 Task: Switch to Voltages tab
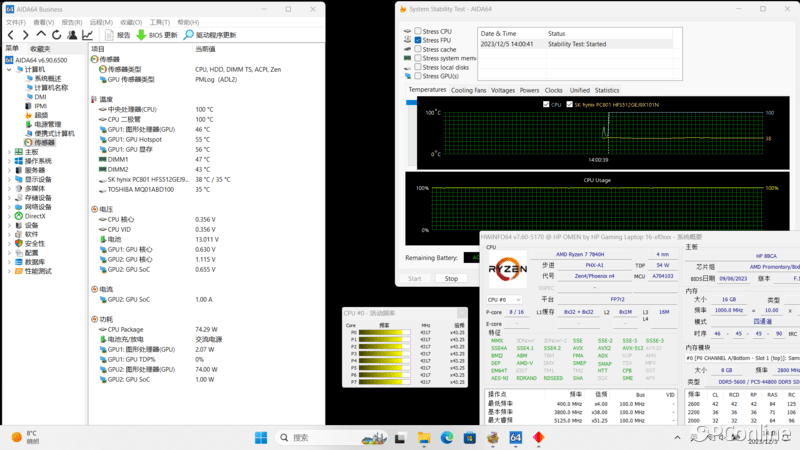[503, 90]
